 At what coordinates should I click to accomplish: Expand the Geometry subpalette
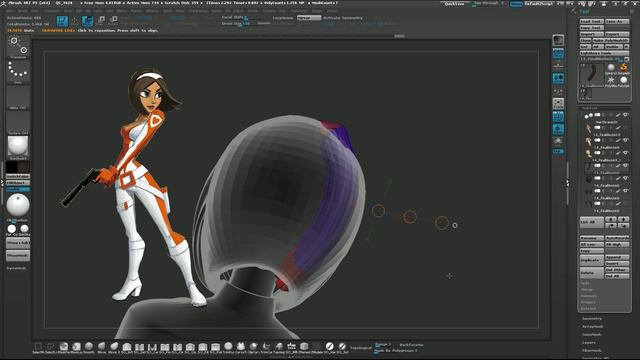pyautogui.click(x=592, y=318)
